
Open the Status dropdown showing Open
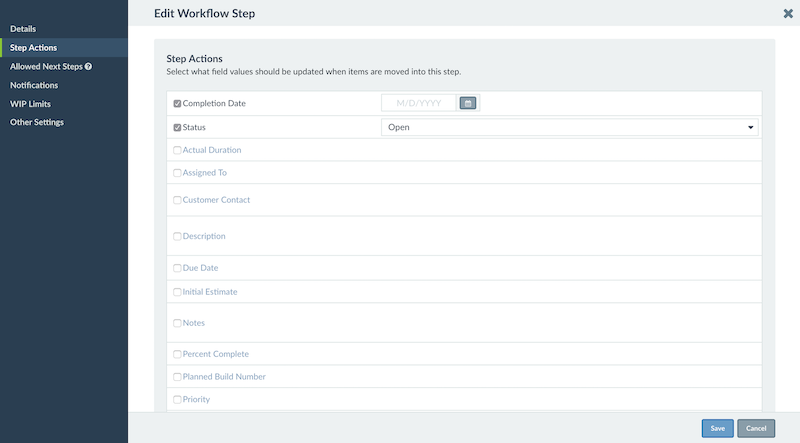click(569, 127)
